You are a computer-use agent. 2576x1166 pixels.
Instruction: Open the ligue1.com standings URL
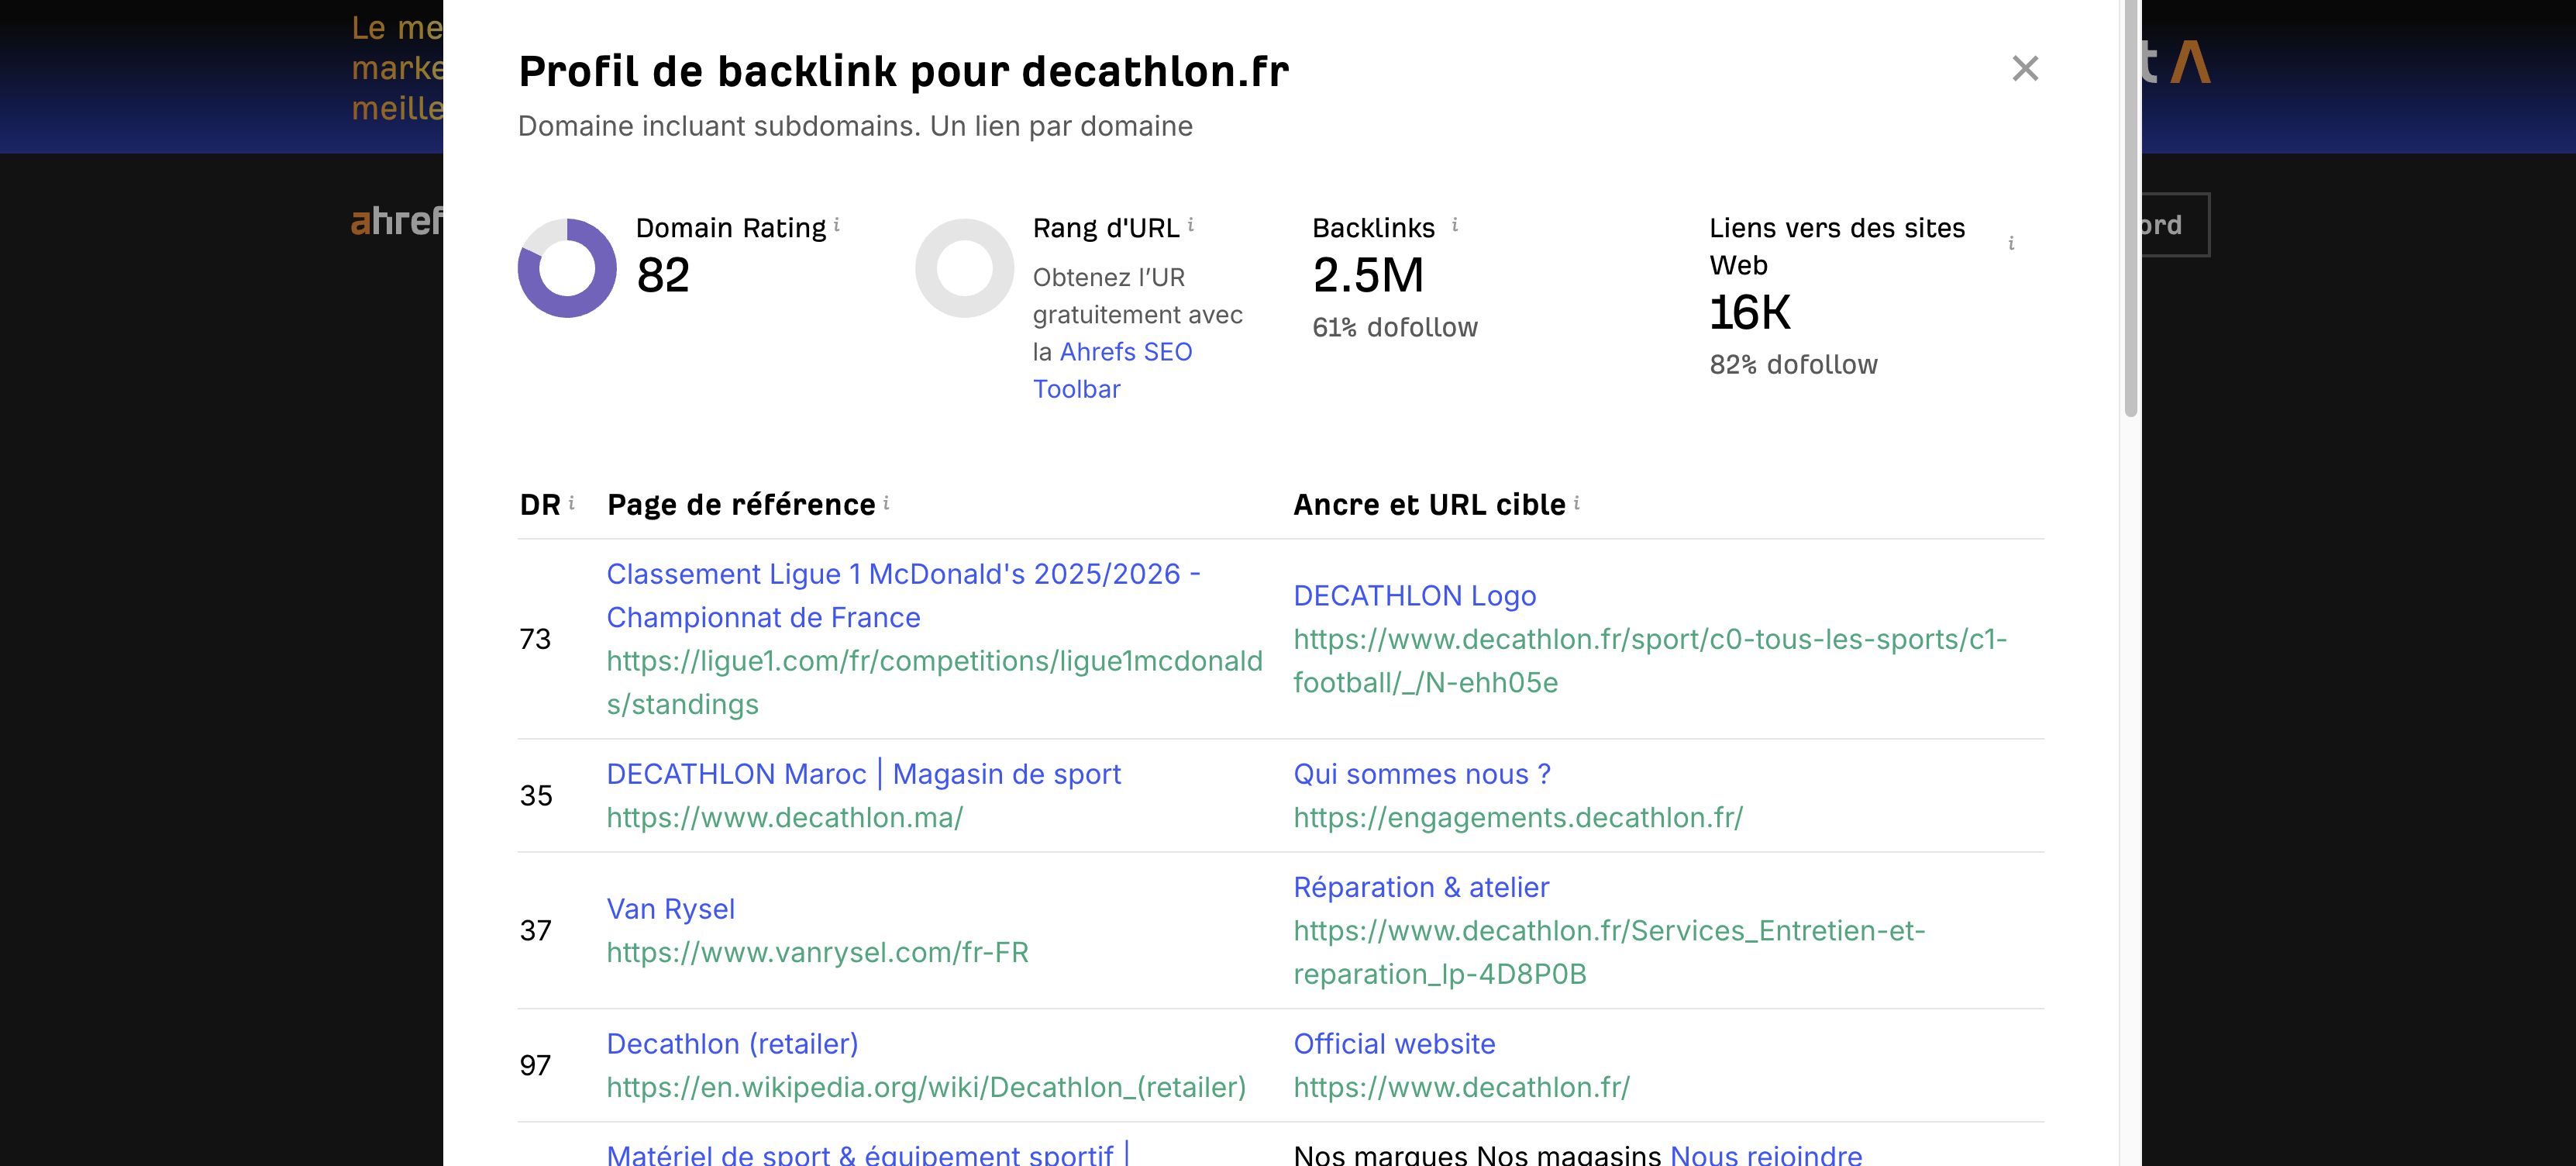click(934, 682)
